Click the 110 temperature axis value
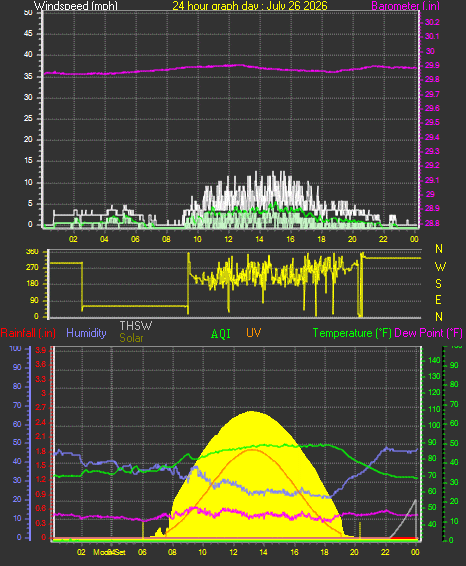 (434, 409)
